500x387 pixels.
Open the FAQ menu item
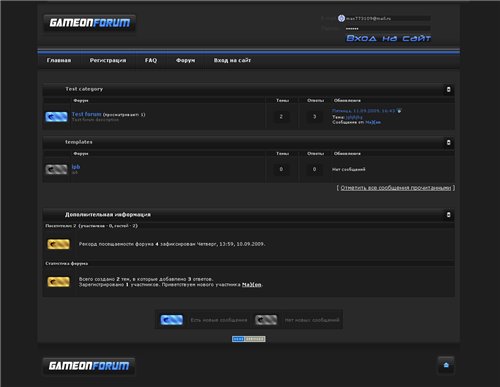click(151, 60)
